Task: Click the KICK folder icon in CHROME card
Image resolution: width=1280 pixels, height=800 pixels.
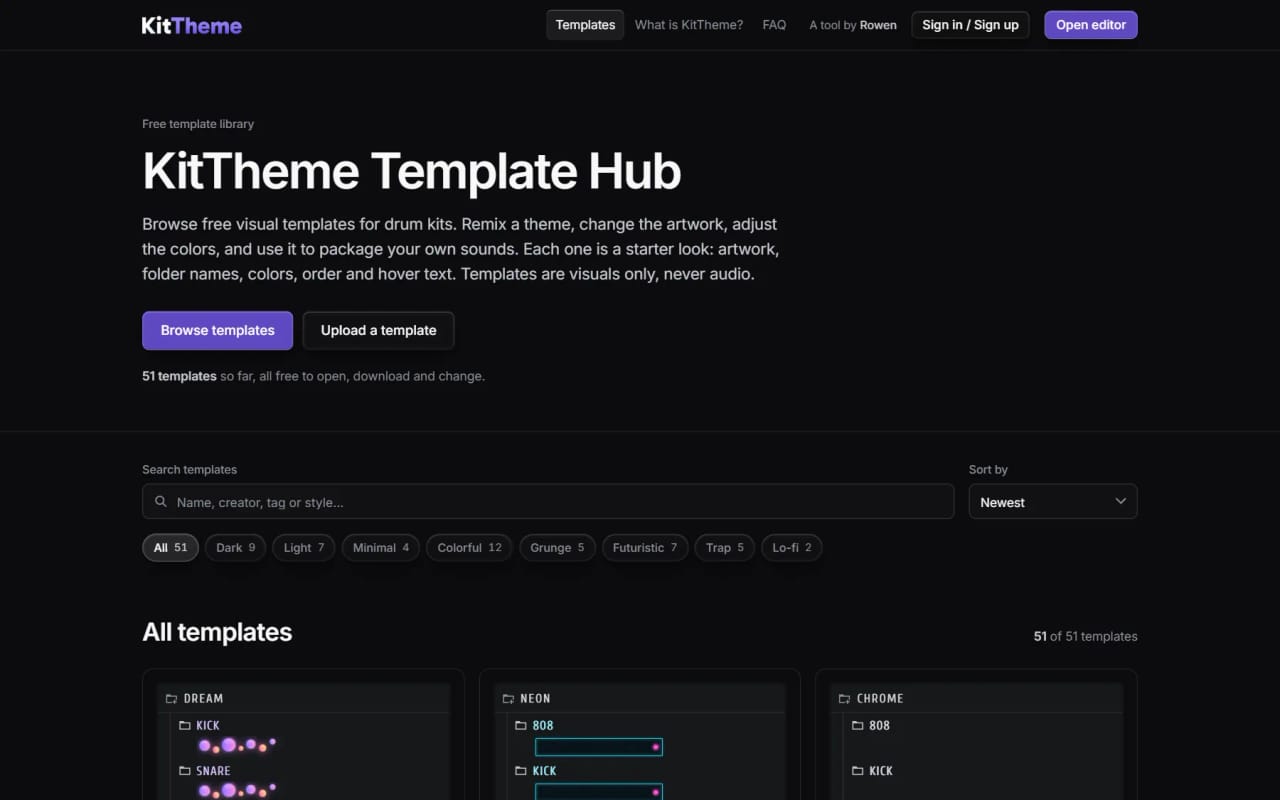Action: pyautogui.click(x=858, y=771)
